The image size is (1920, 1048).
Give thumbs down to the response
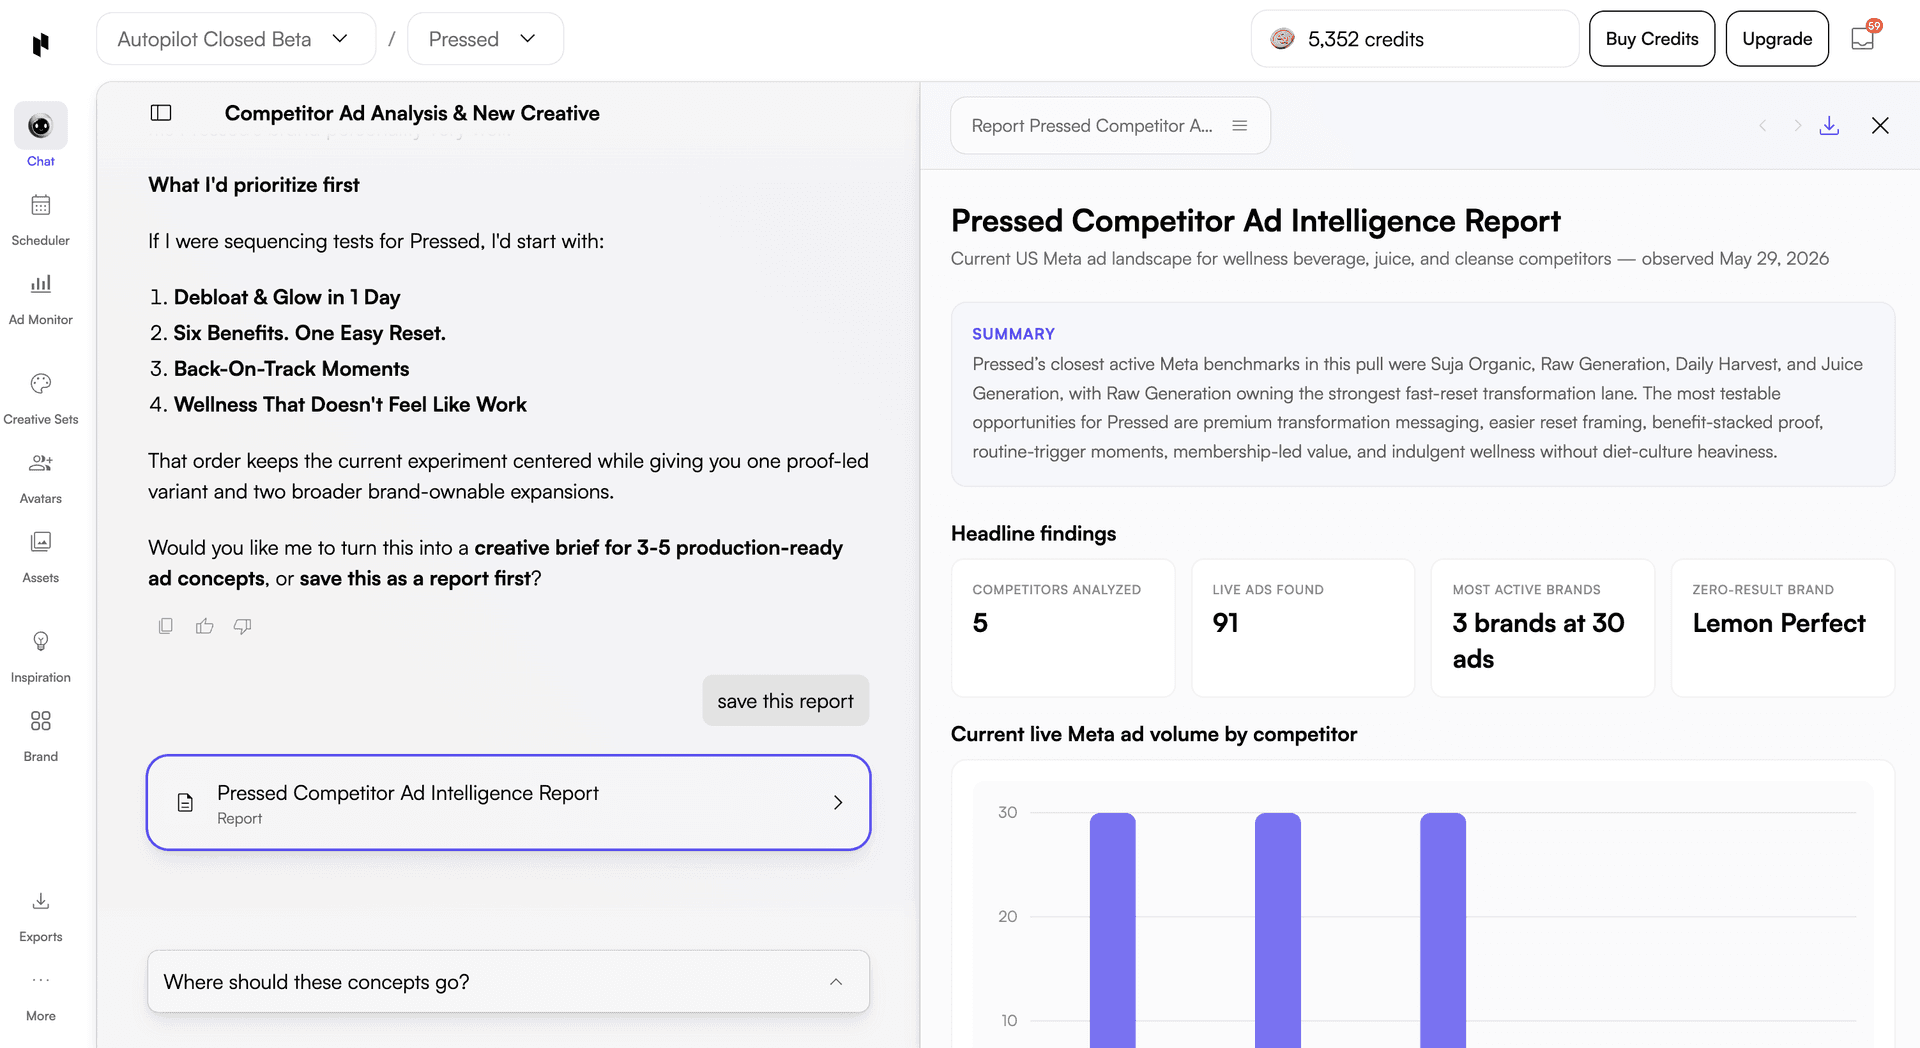[243, 626]
